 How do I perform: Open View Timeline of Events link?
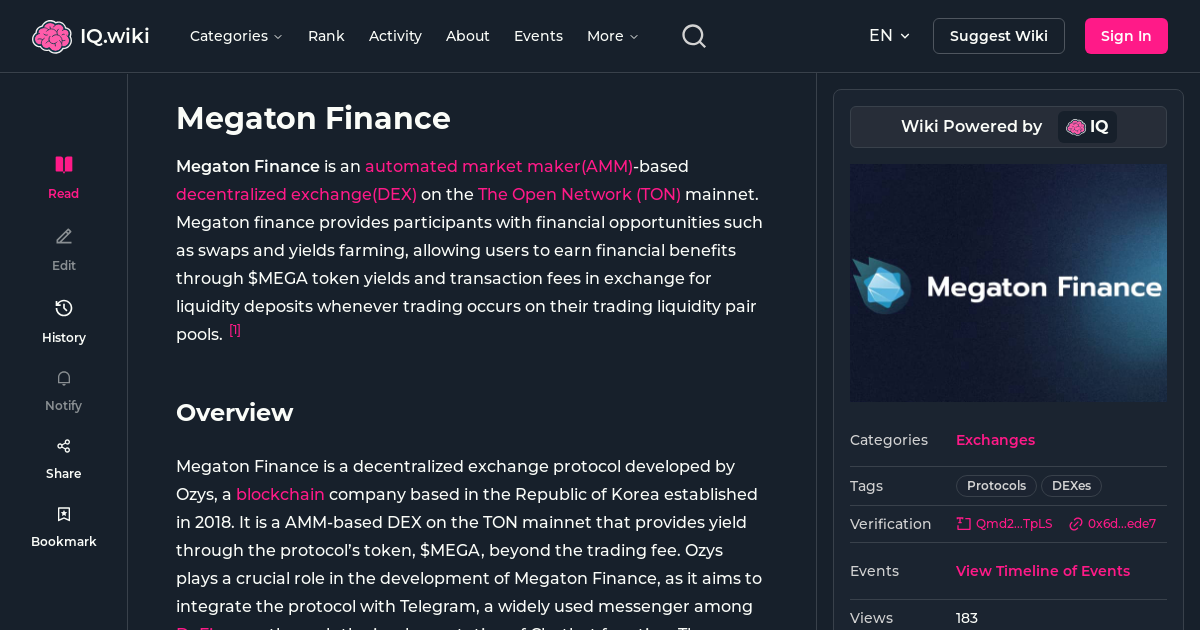(x=1042, y=570)
